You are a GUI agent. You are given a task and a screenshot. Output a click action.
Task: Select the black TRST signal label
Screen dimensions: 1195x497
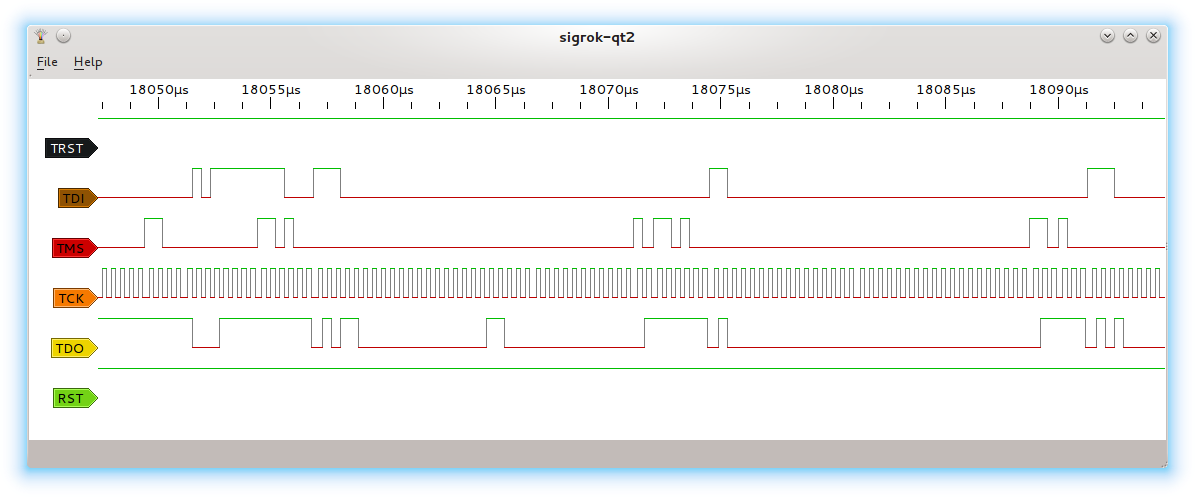(70, 148)
